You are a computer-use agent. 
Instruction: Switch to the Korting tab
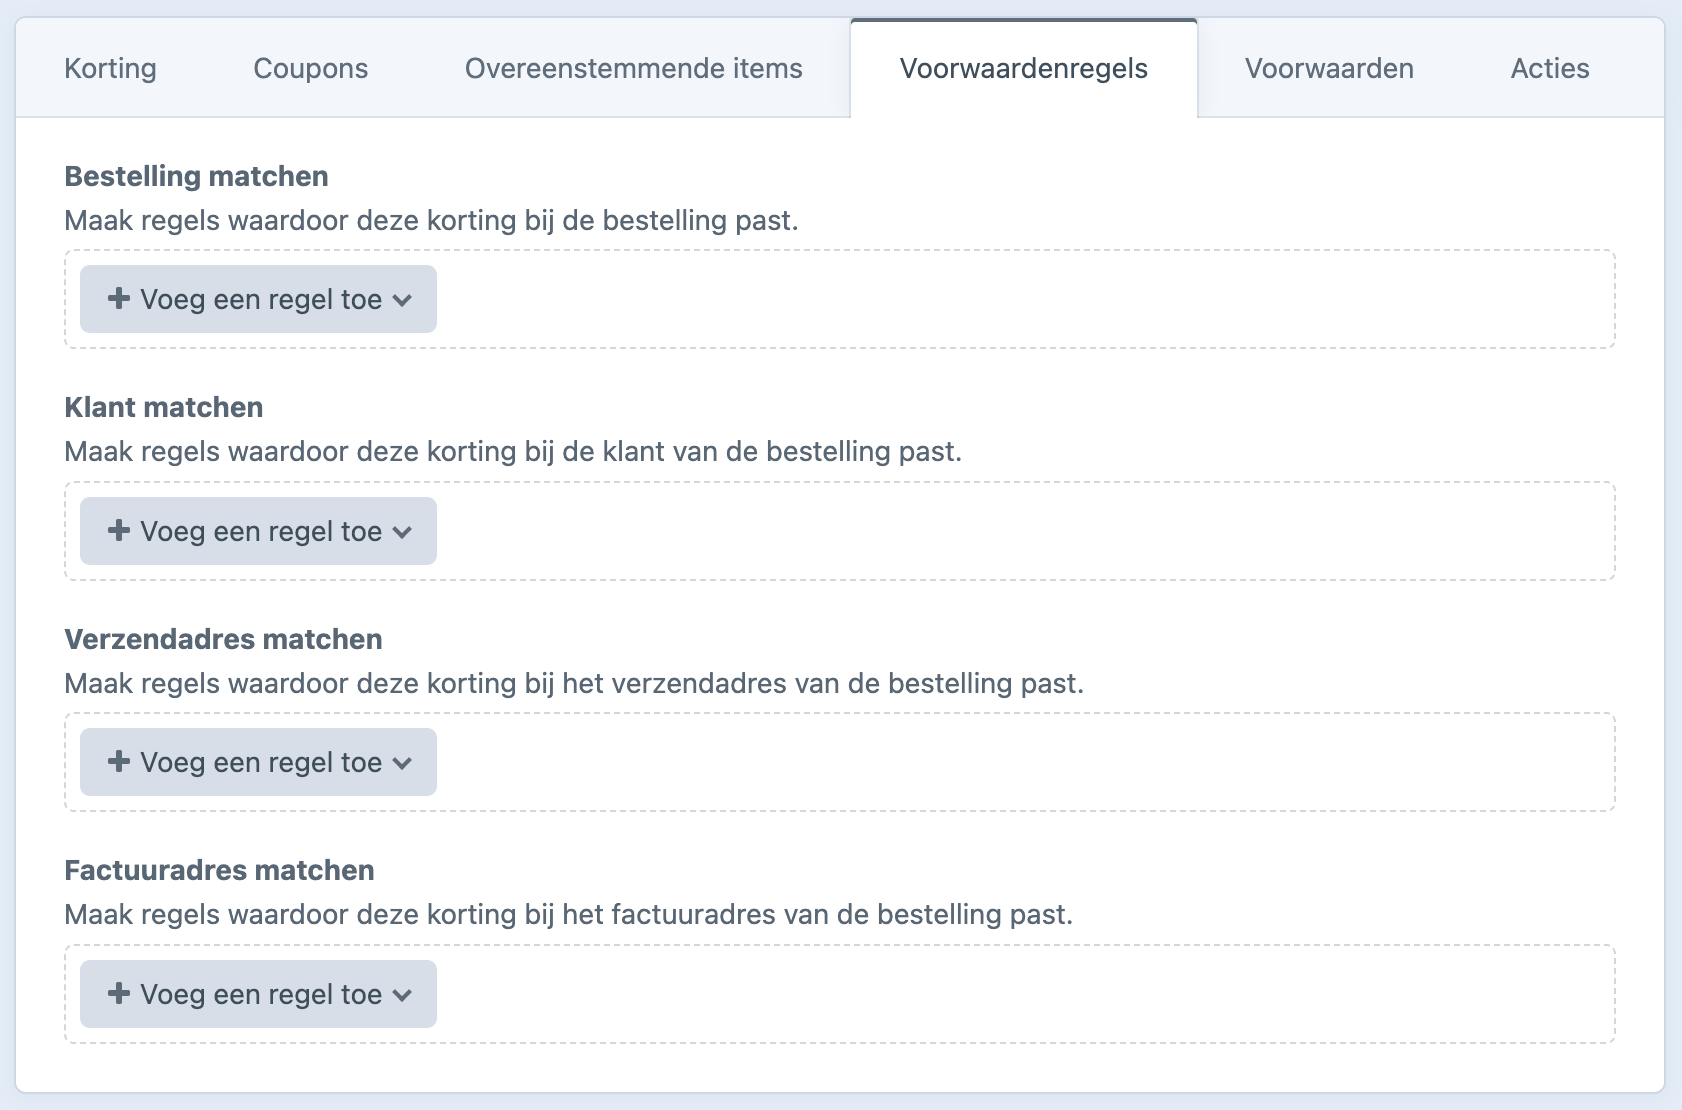click(110, 68)
